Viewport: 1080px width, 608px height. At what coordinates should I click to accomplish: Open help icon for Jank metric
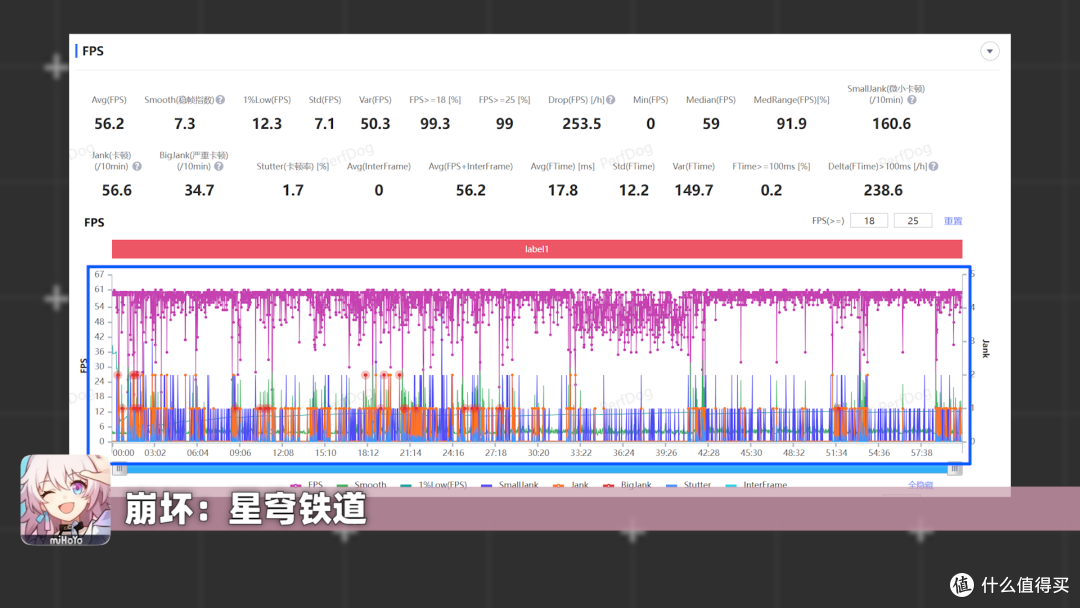tap(137, 166)
